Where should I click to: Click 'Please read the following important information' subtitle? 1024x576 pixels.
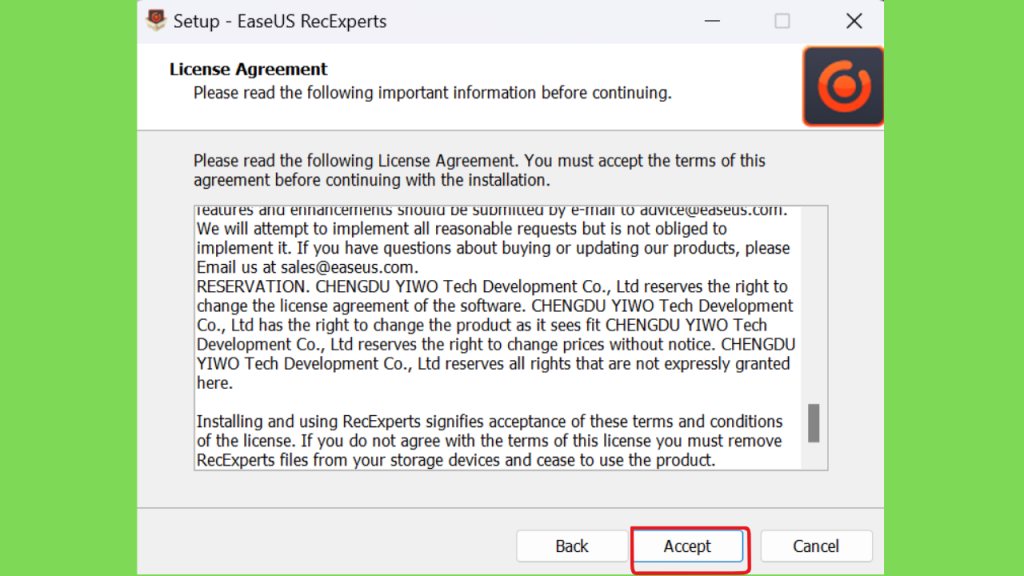pos(432,93)
